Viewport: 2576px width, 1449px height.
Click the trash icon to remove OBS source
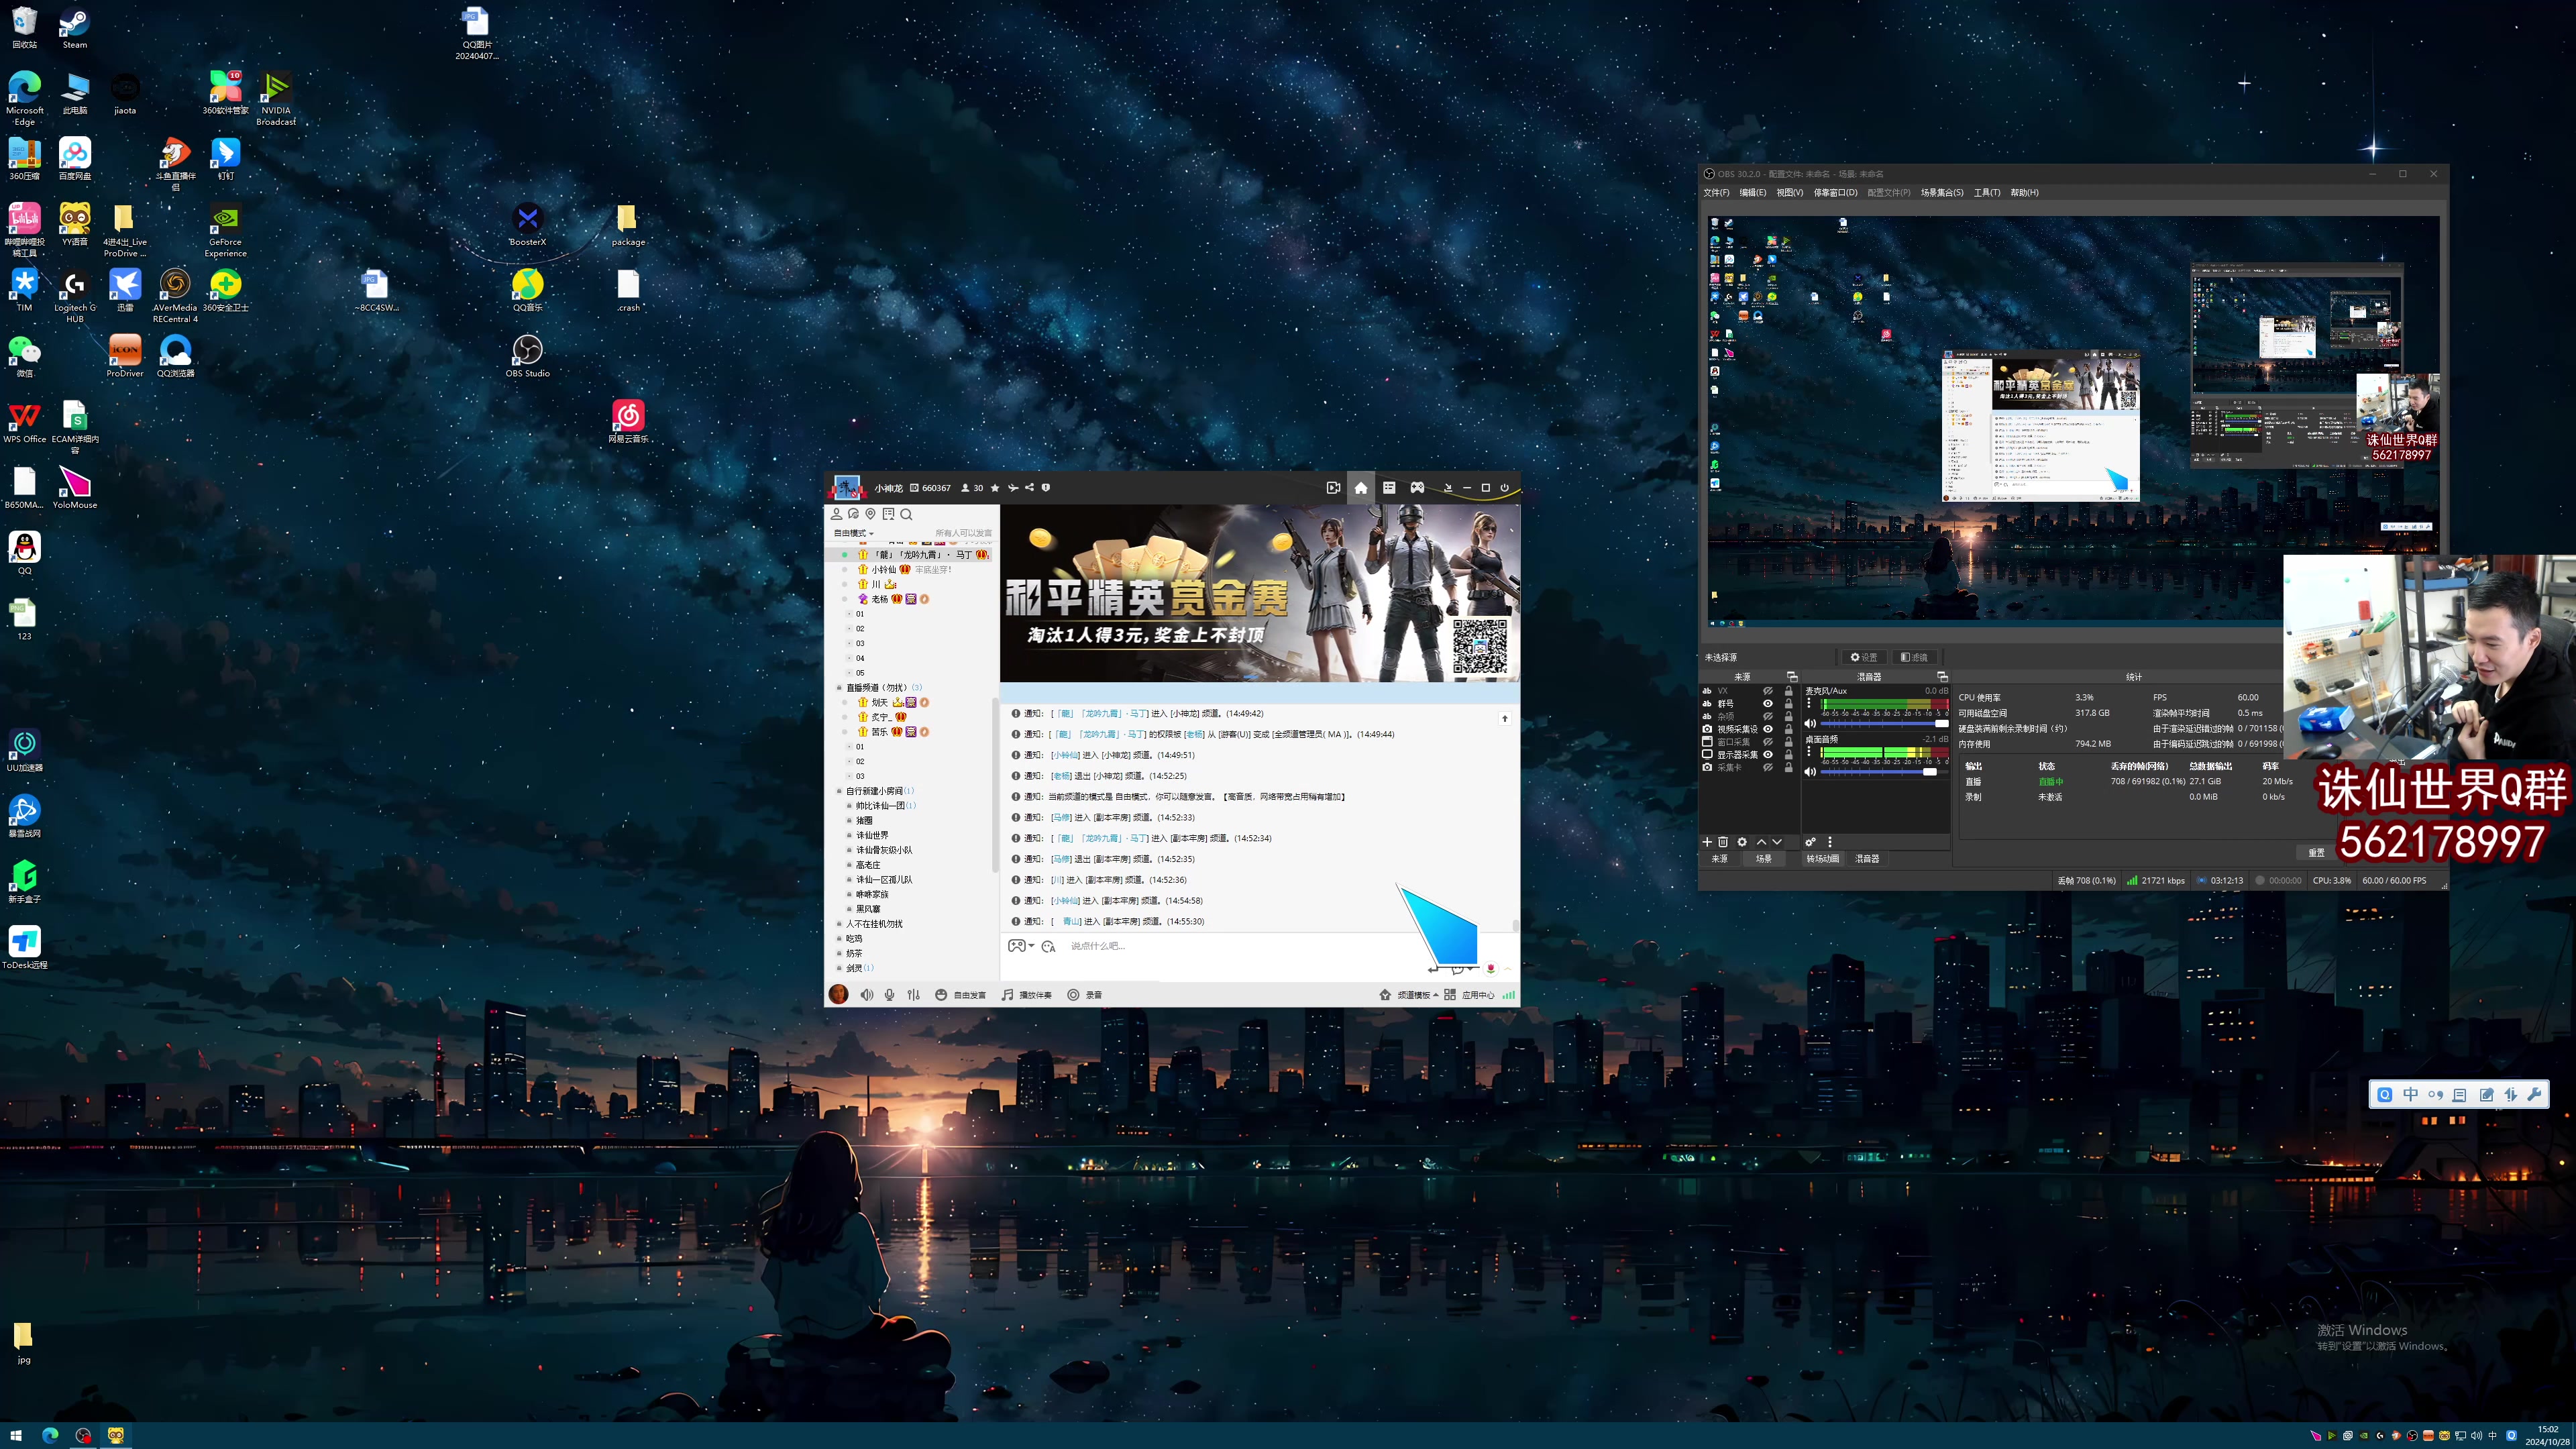[1723, 842]
